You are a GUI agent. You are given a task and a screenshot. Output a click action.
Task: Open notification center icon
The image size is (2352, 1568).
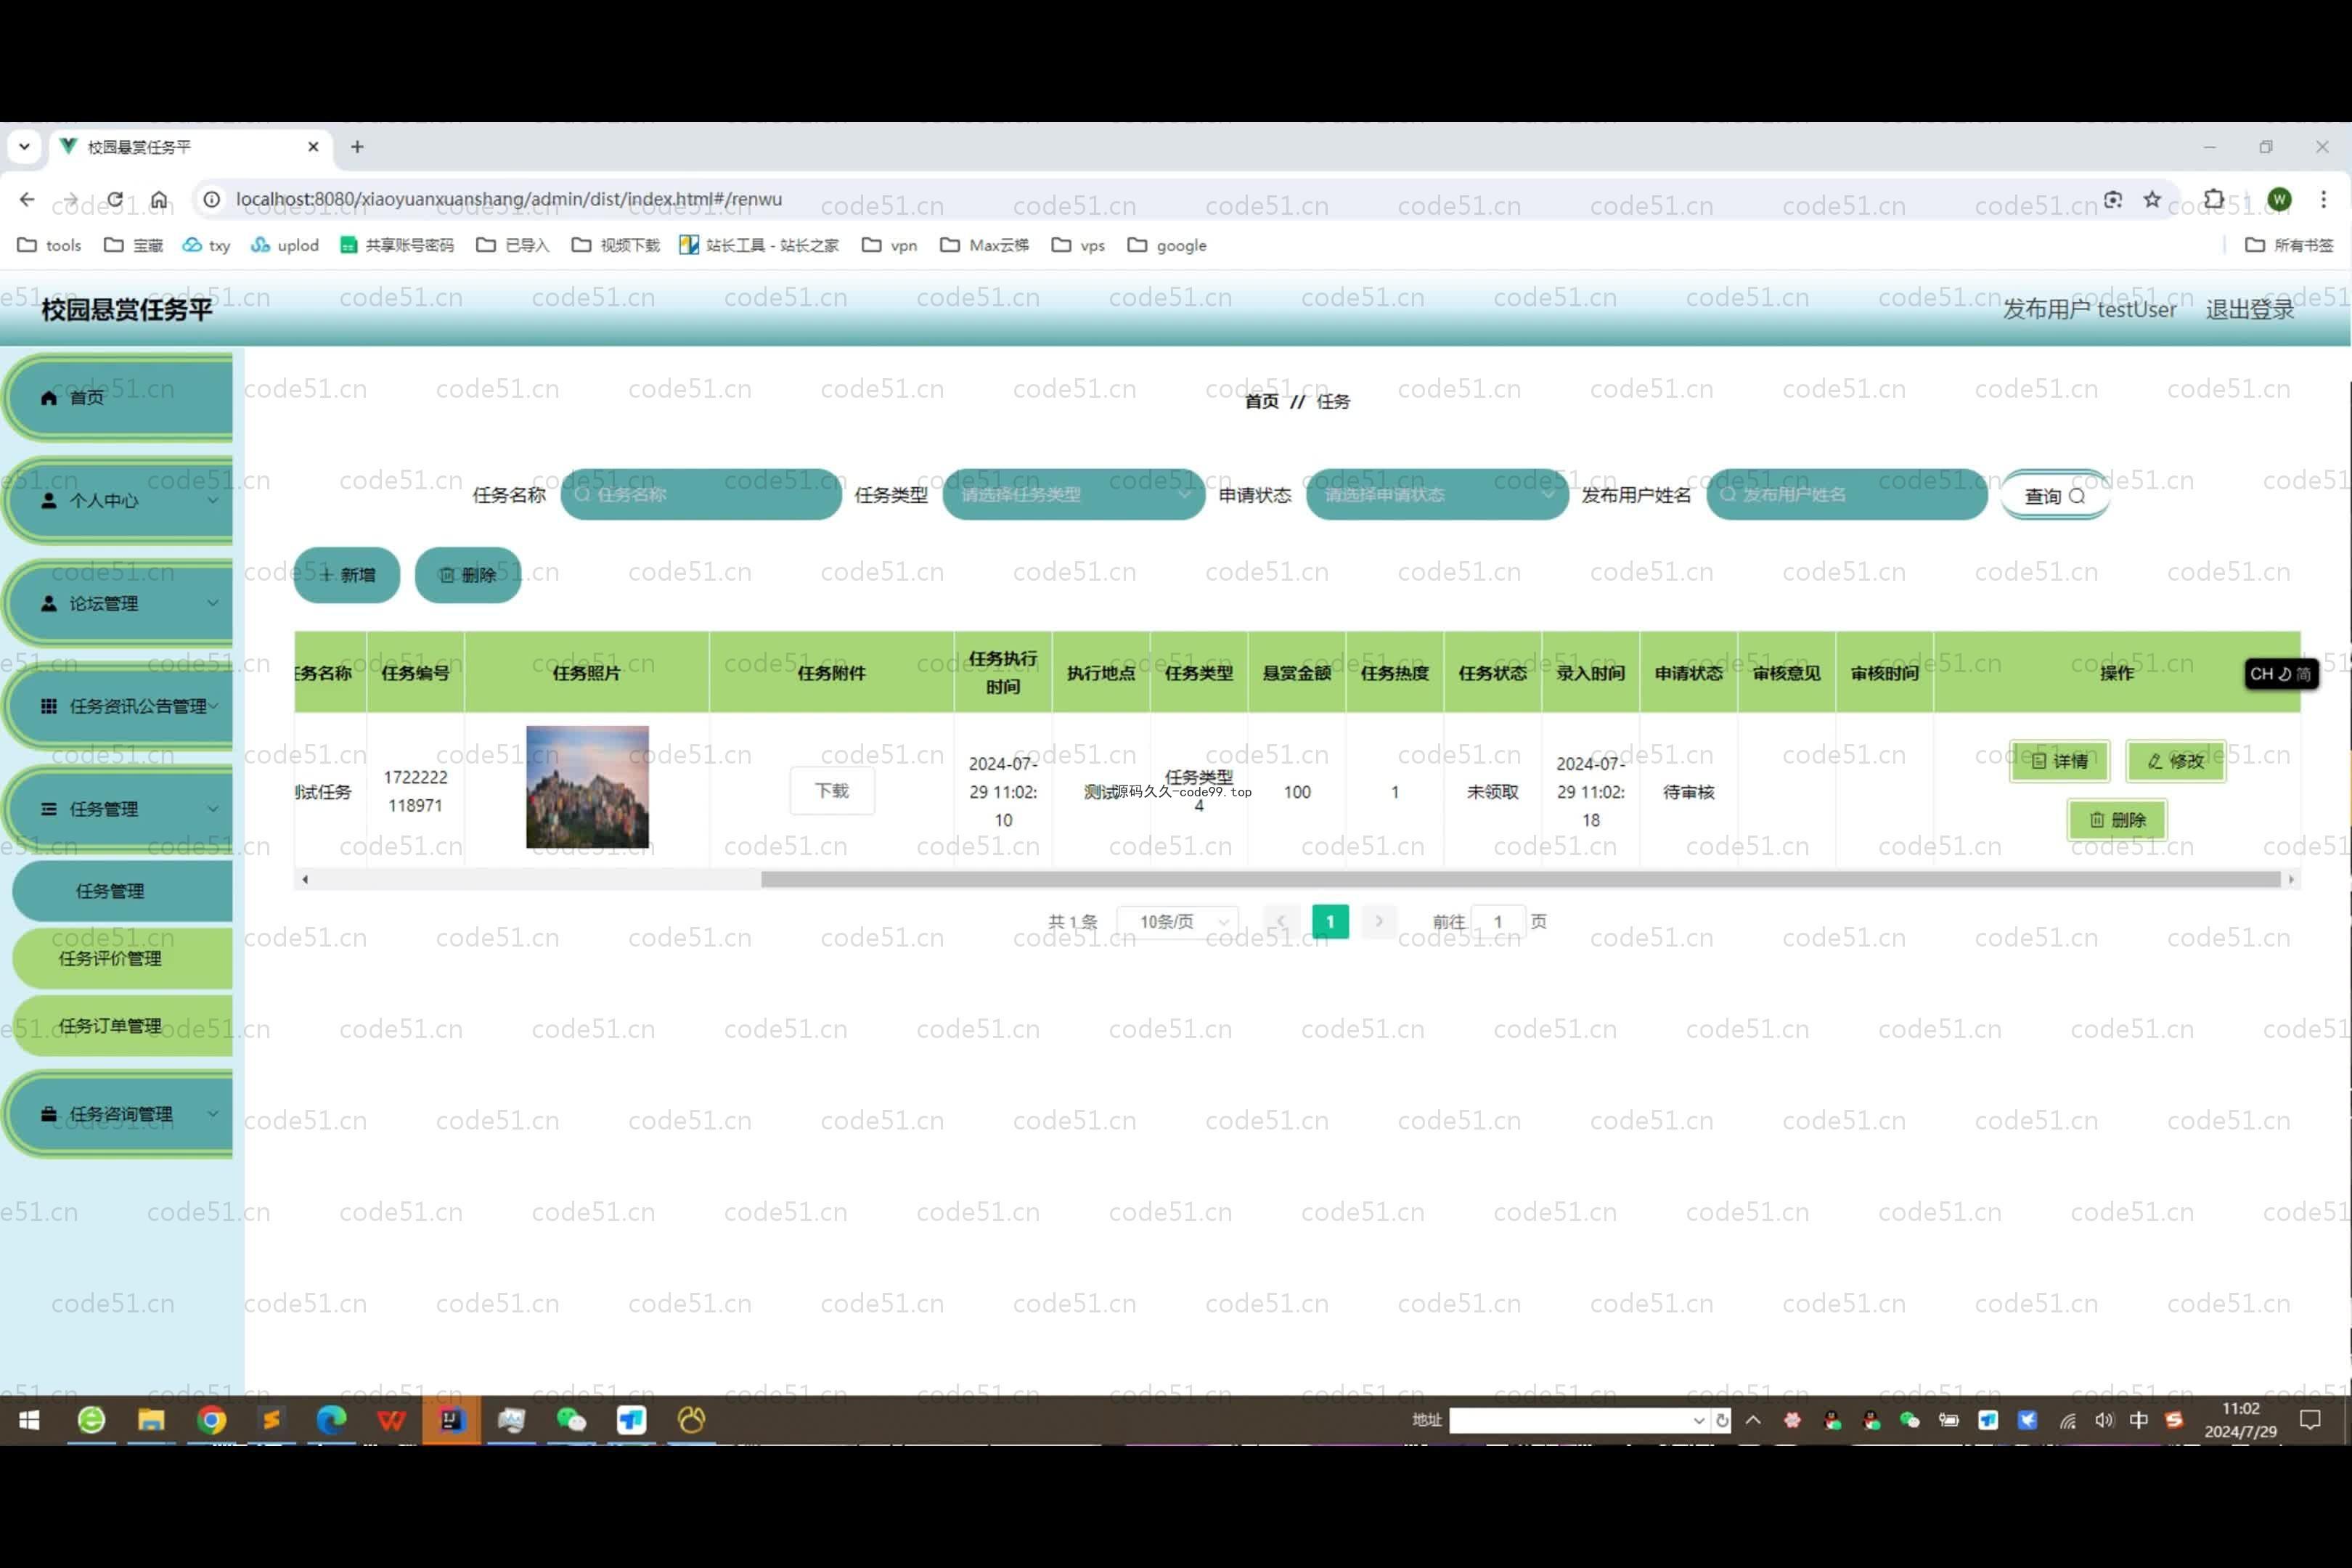coord(2310,1420)
